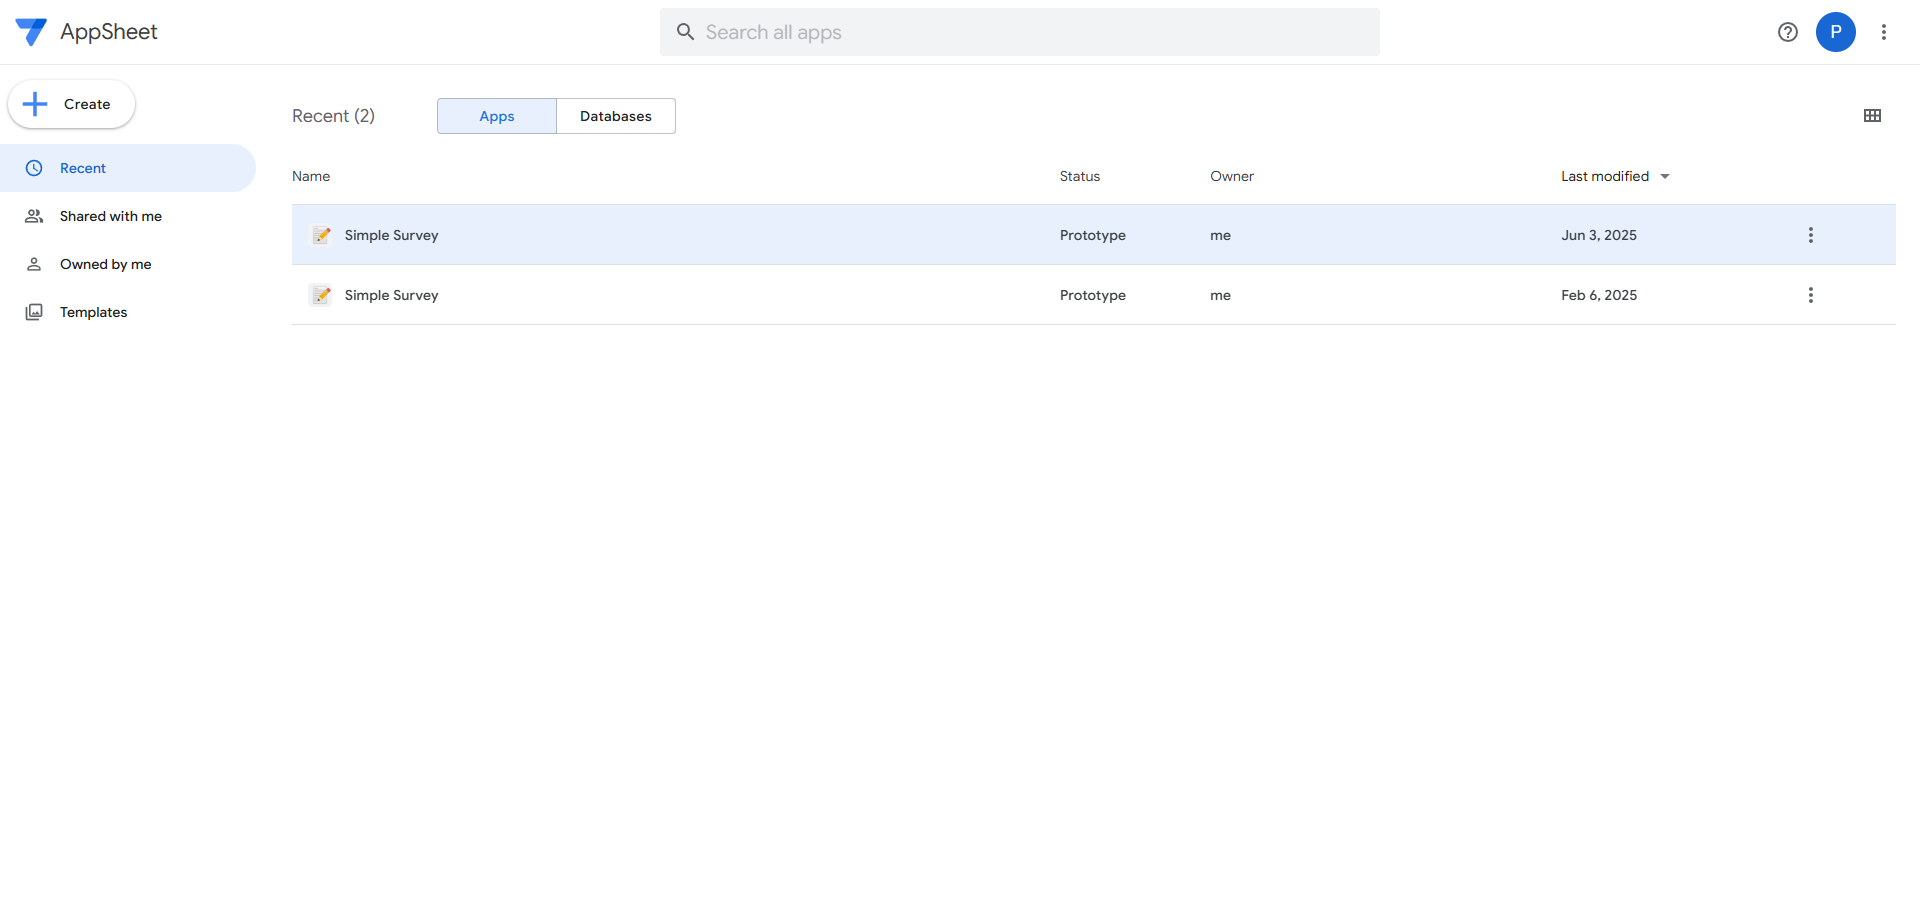This screenshot has height=911, width=1920.
Task: Open your profile avatar menu
Action: click(1835, 31)
